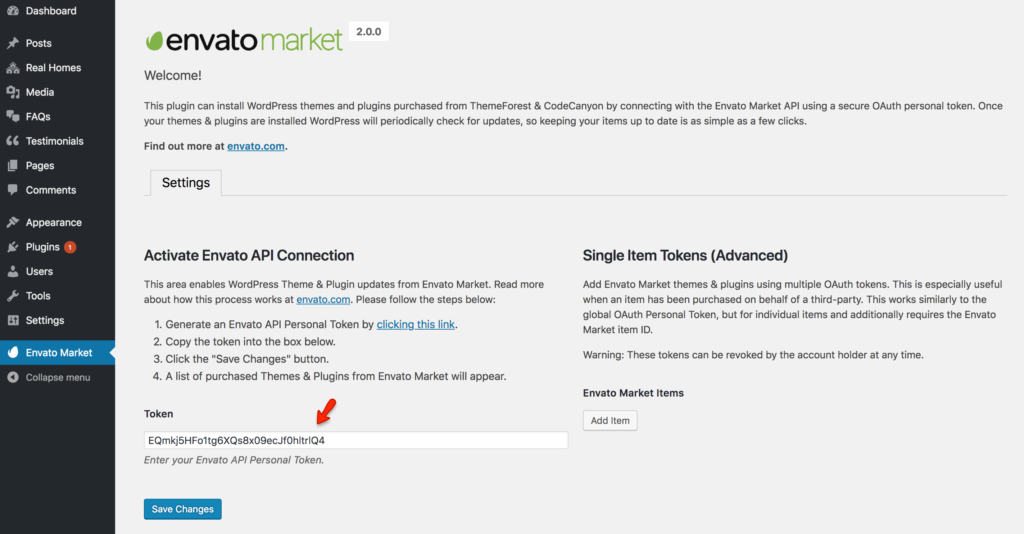Image resolution: width=1024 pixels, height=534 pixels.
Task: Click the Add Item button
Action: pos(610,420)
